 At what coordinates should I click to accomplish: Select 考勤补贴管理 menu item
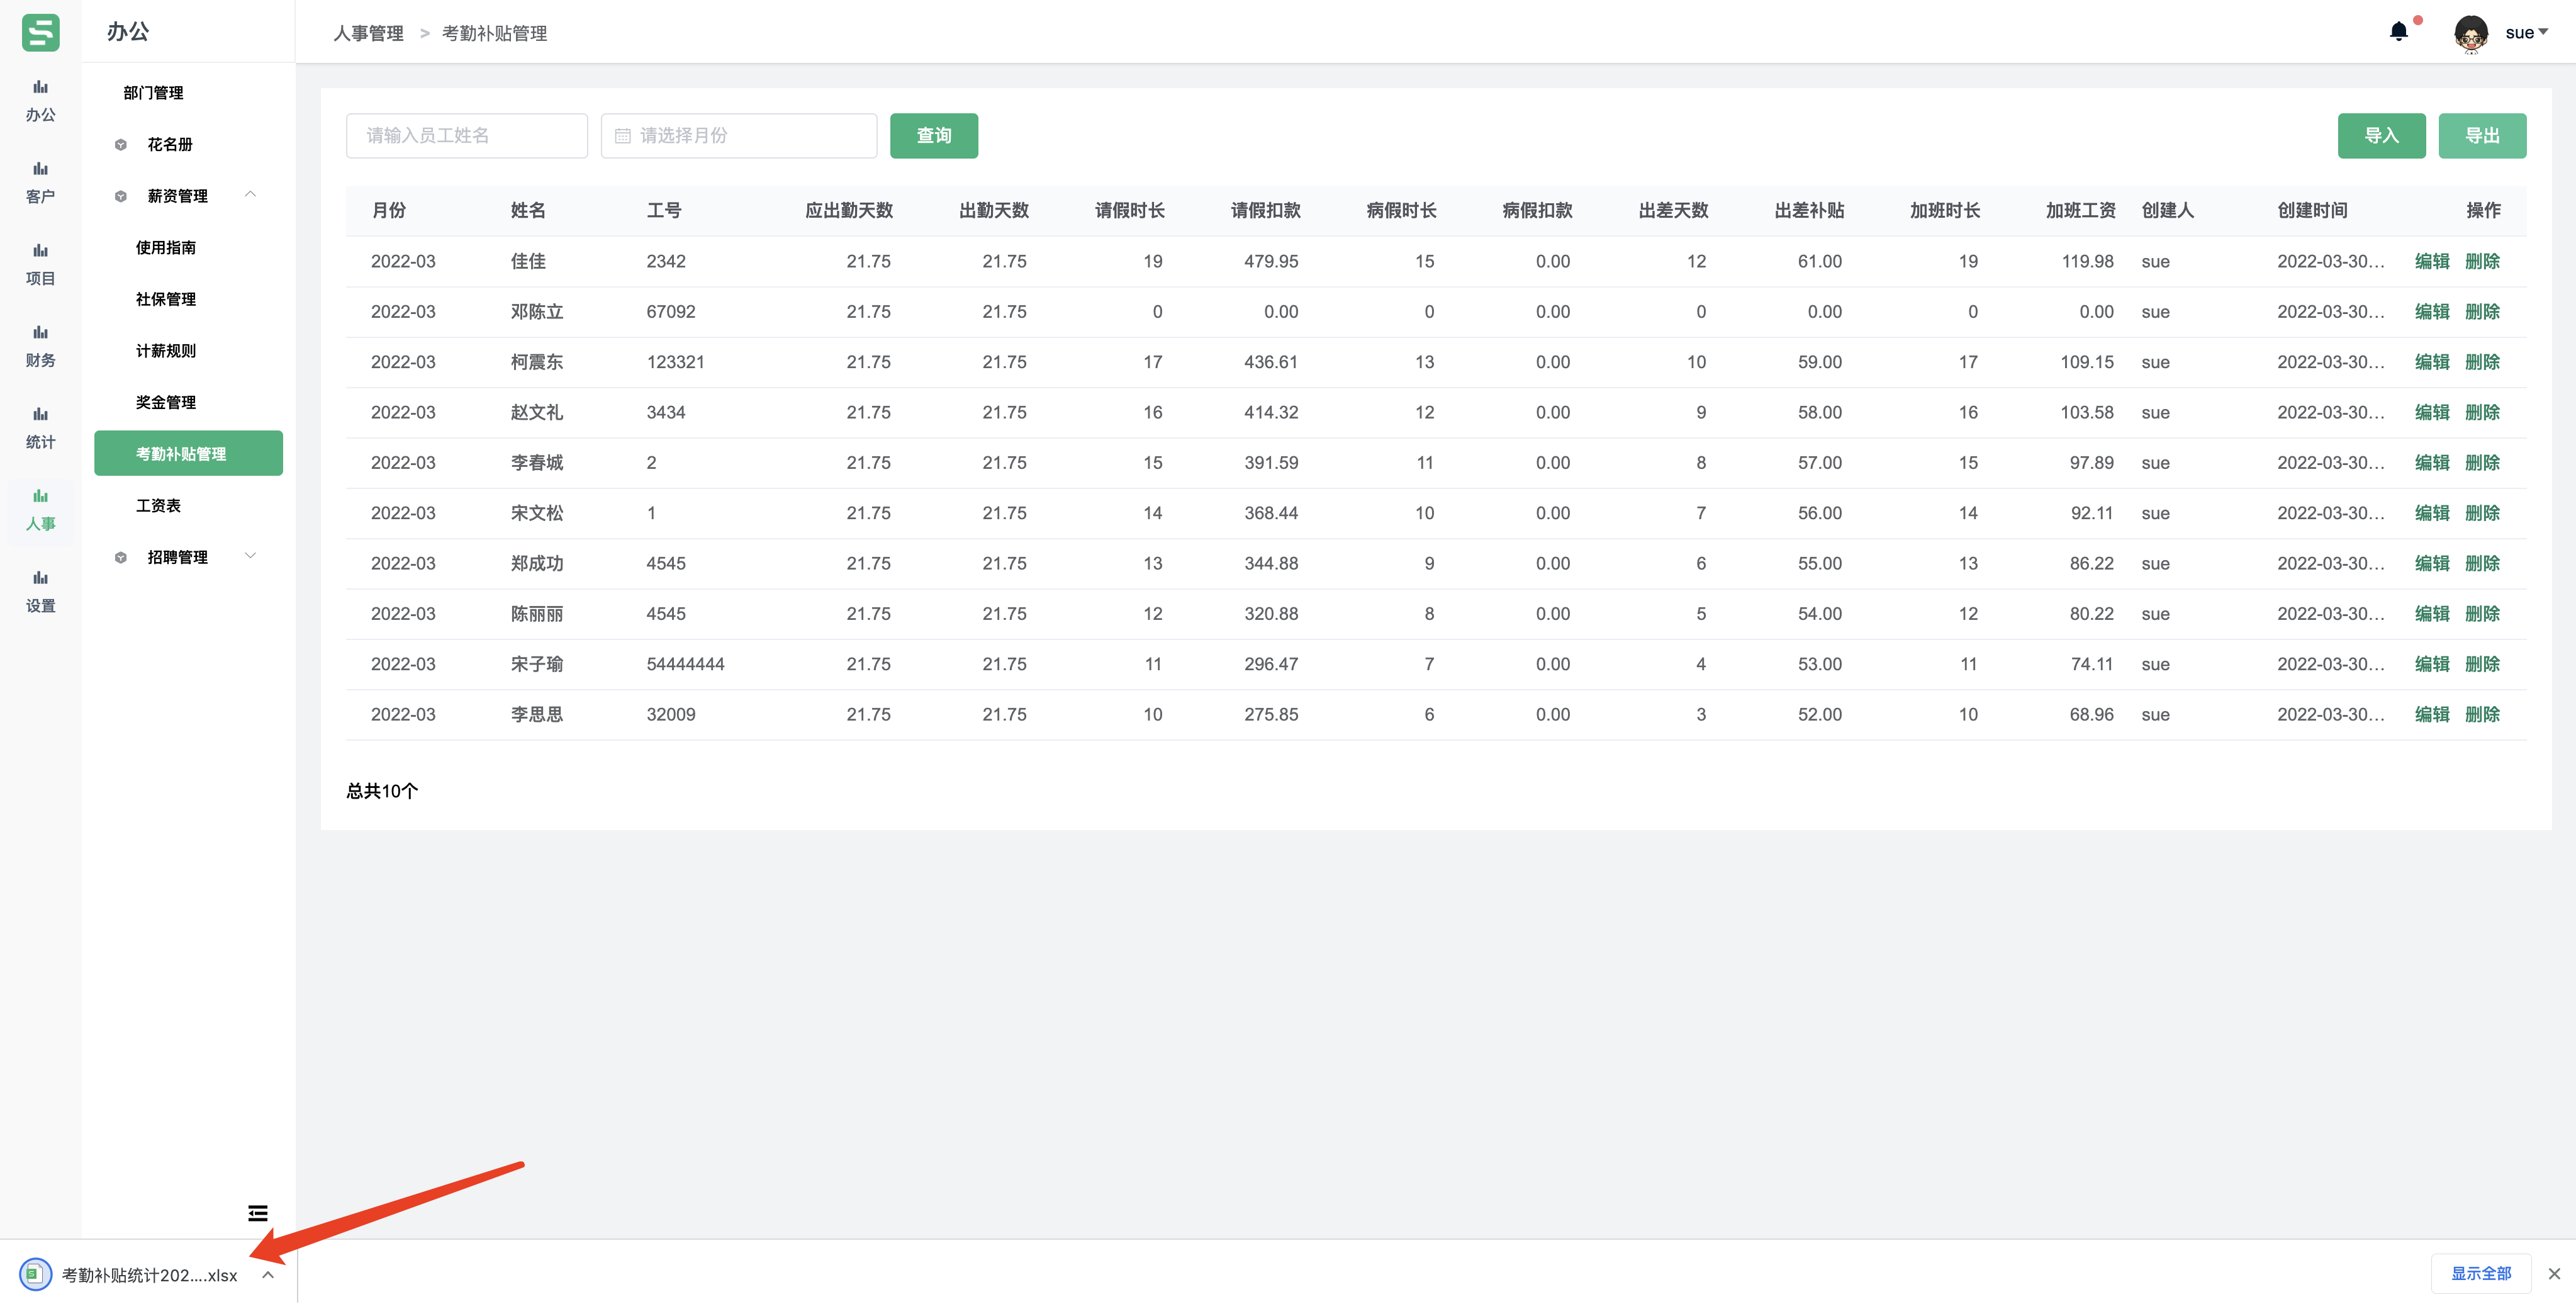tap(188, 453)
